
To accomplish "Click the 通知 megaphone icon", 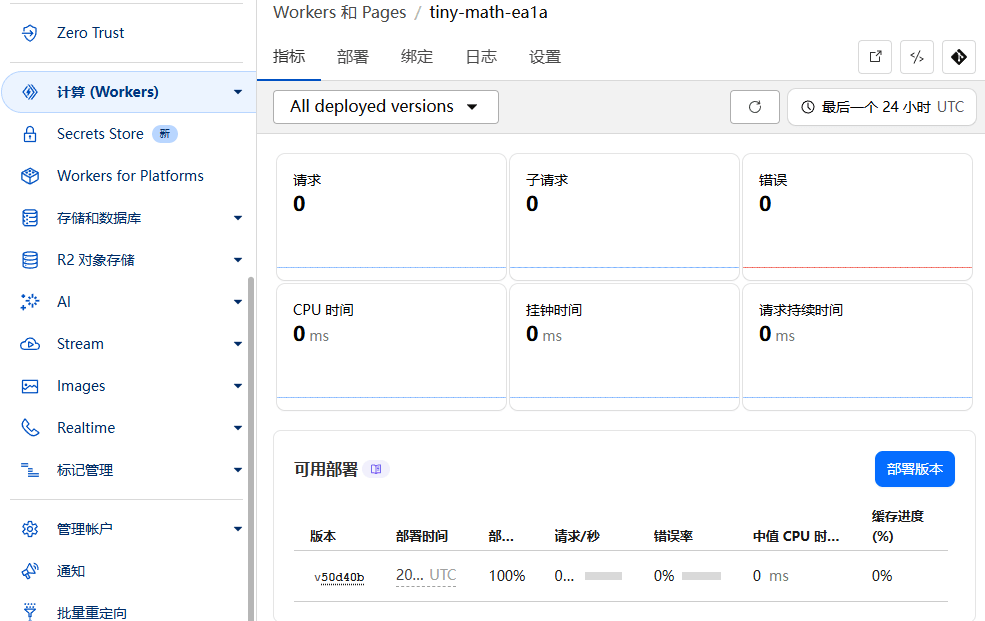I will click(x=30, y=571).
